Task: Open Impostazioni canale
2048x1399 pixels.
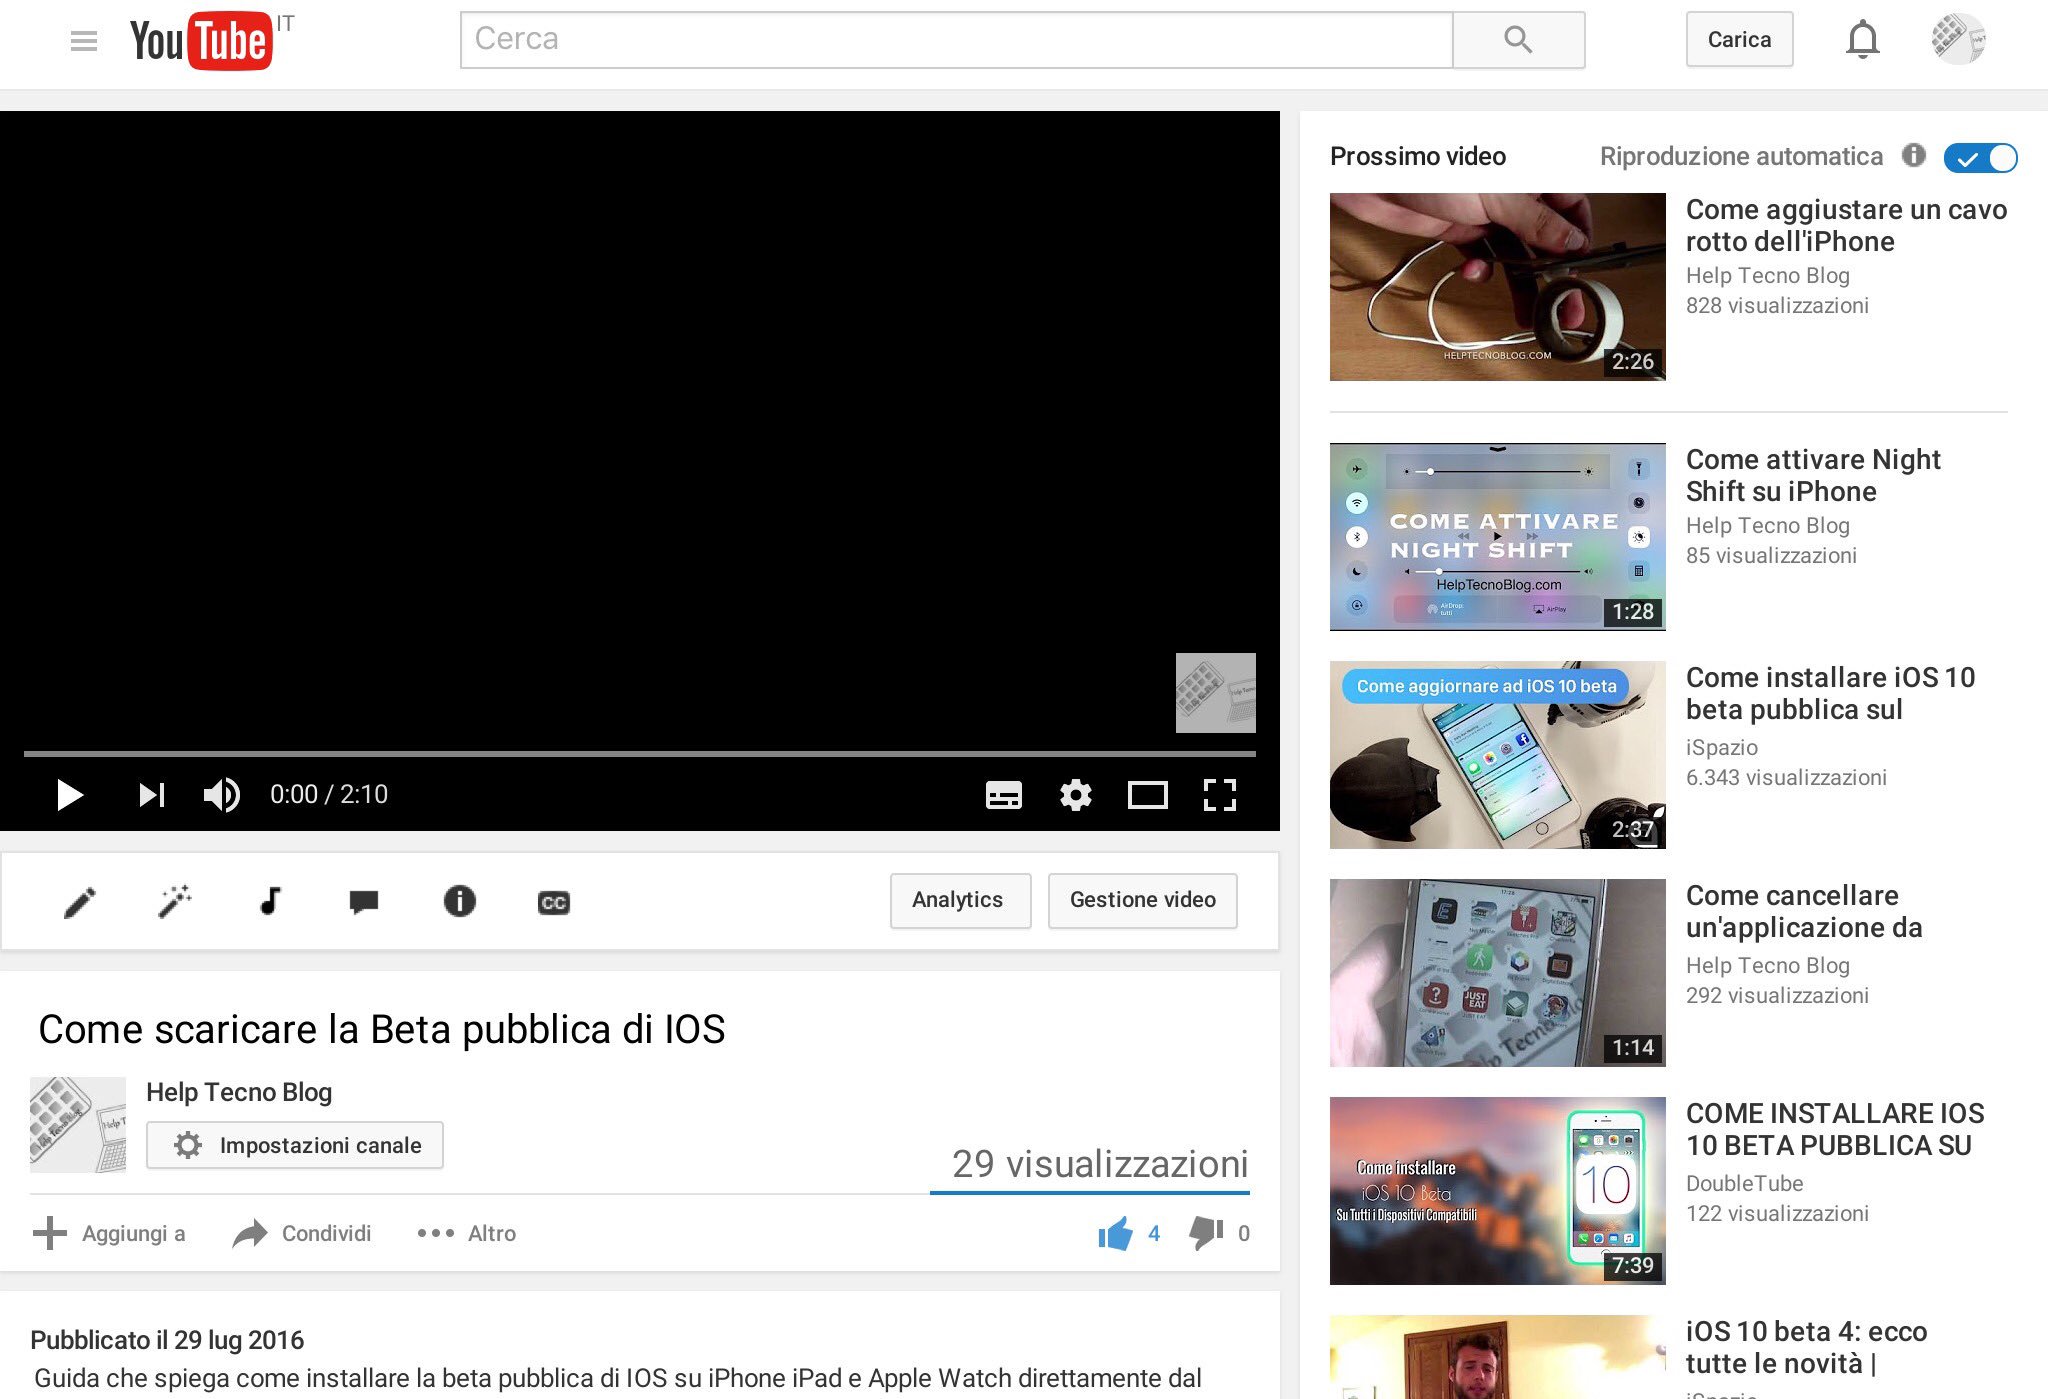Action: (295, 1145)
